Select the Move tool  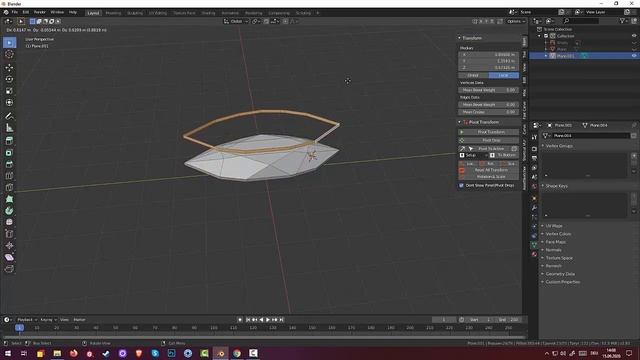pos(9,67)
